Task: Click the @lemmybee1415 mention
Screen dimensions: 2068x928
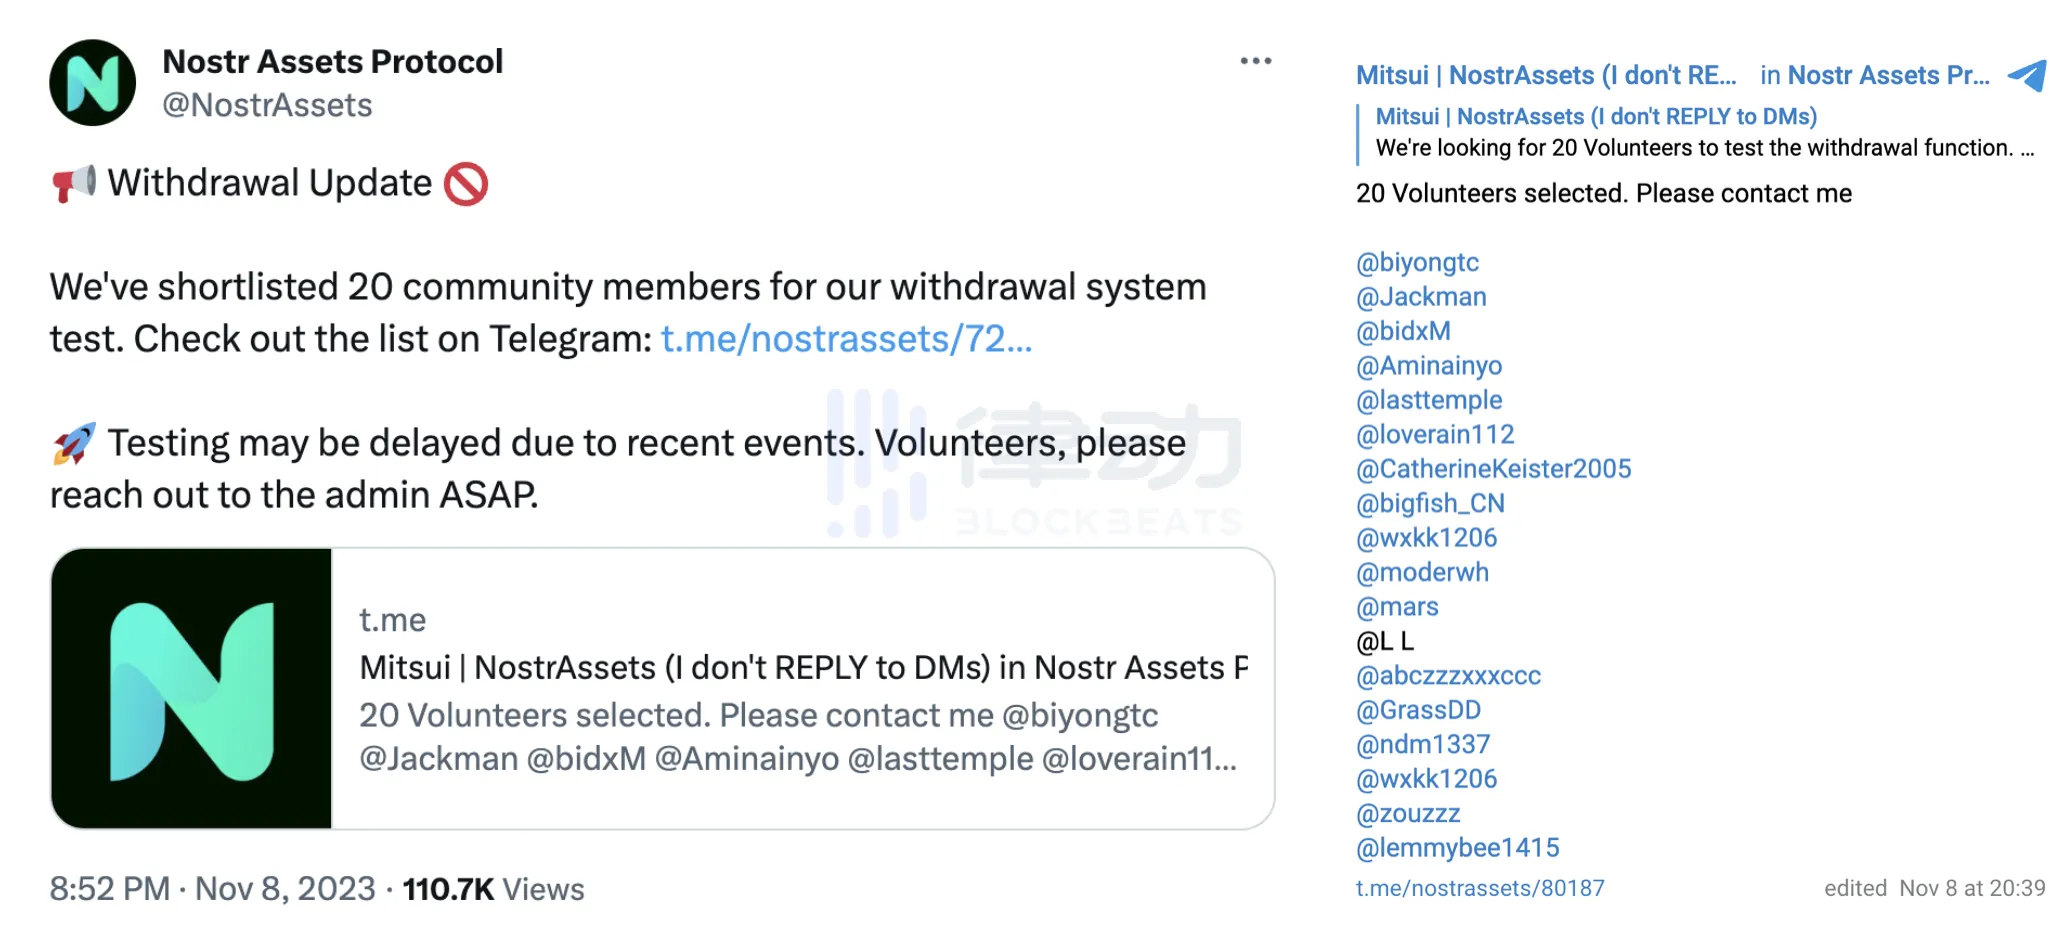Action: [x=1457, y=848]
